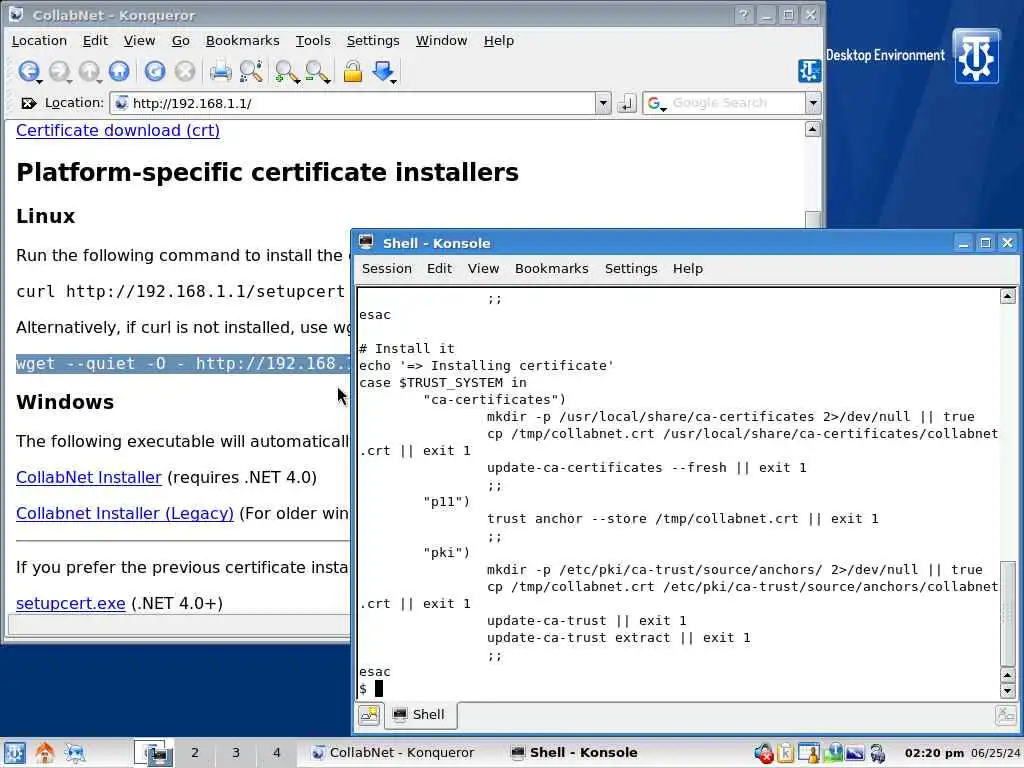Click the Forward arrow in Konqueror toolbar
Image resolution: width=1024 pixels, height=768 pixels.
click(x=59, y=71)
